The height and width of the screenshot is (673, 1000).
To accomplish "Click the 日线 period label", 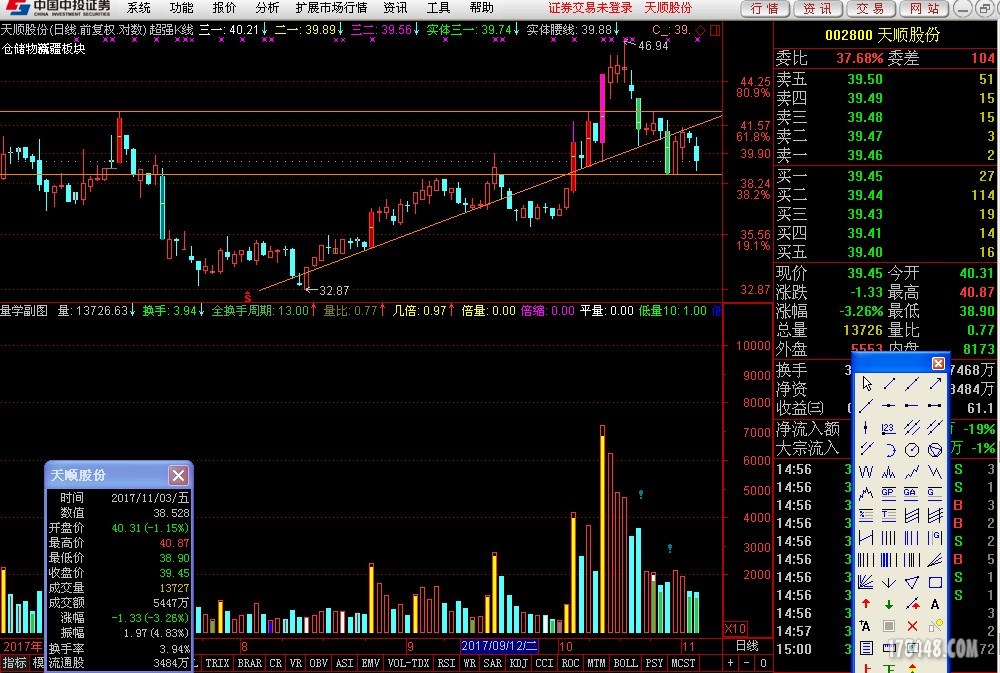I will pos(747,646).
